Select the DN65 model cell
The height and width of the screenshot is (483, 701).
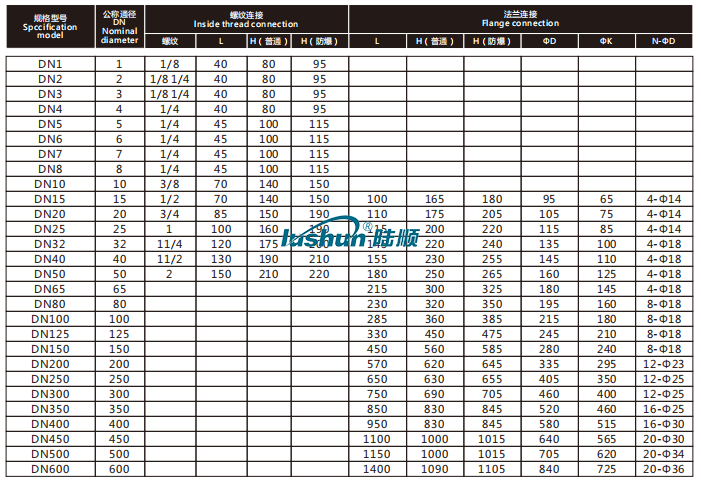[x=50, y=288]
